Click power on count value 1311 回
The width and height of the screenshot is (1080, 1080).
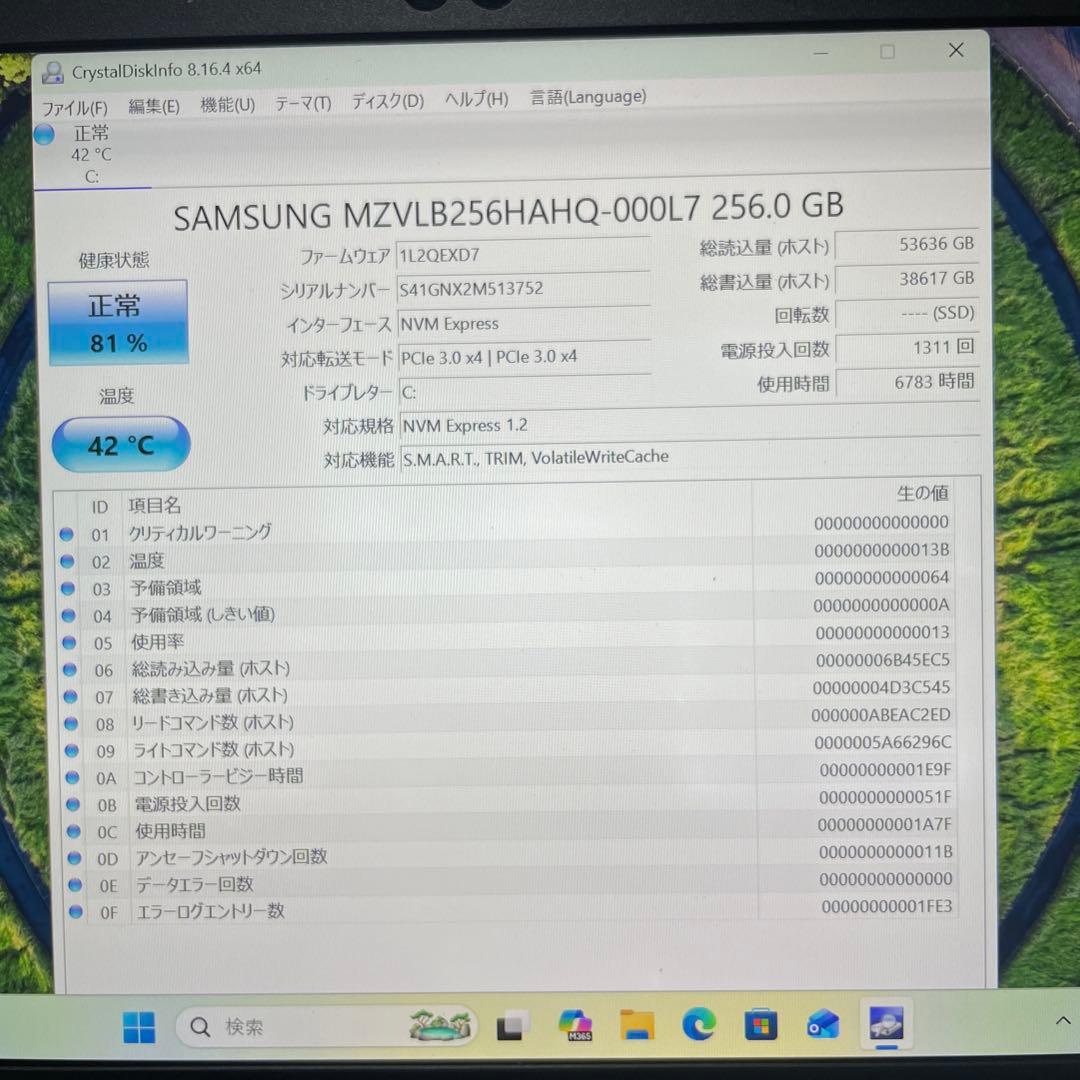click(x=907, y=348)
